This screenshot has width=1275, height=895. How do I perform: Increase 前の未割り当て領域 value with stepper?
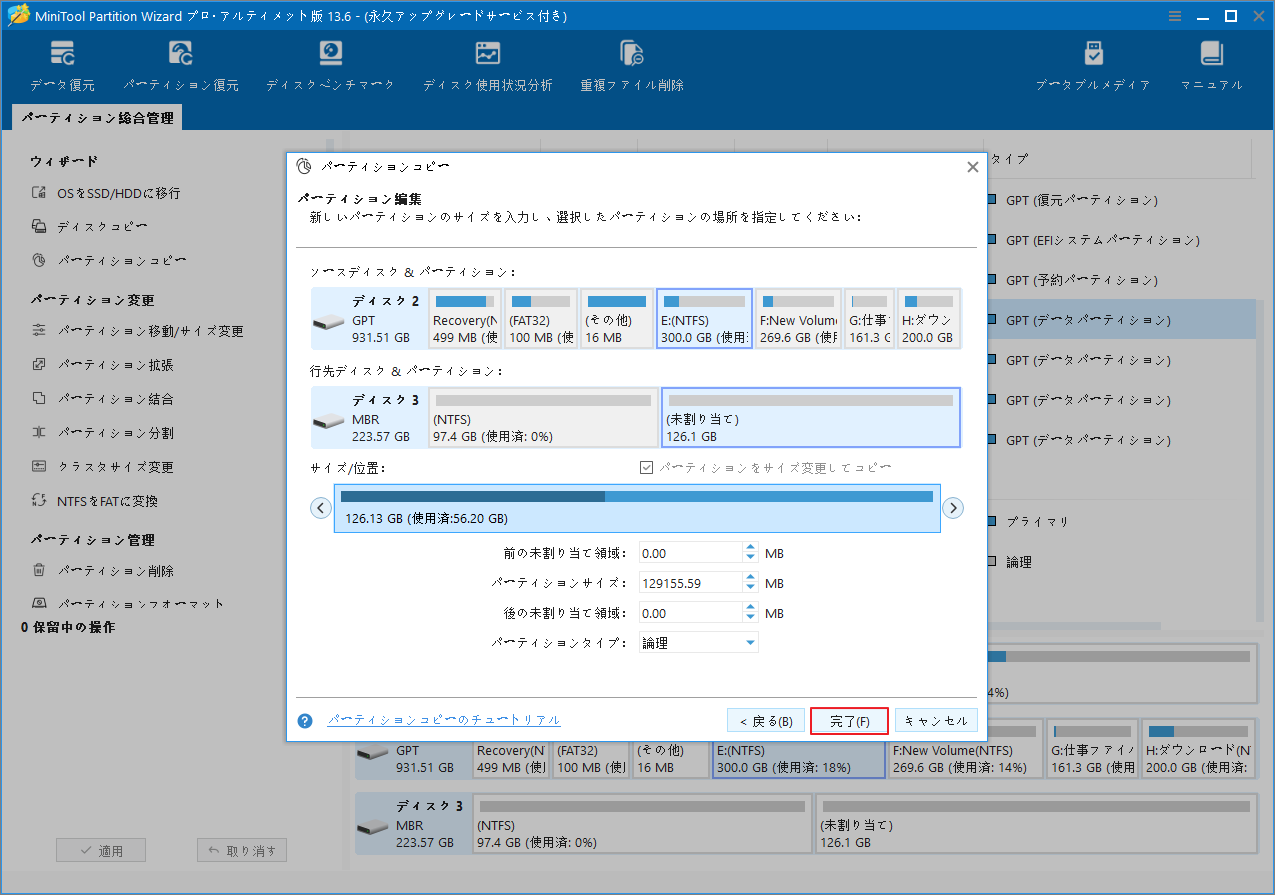coord(751,548)
